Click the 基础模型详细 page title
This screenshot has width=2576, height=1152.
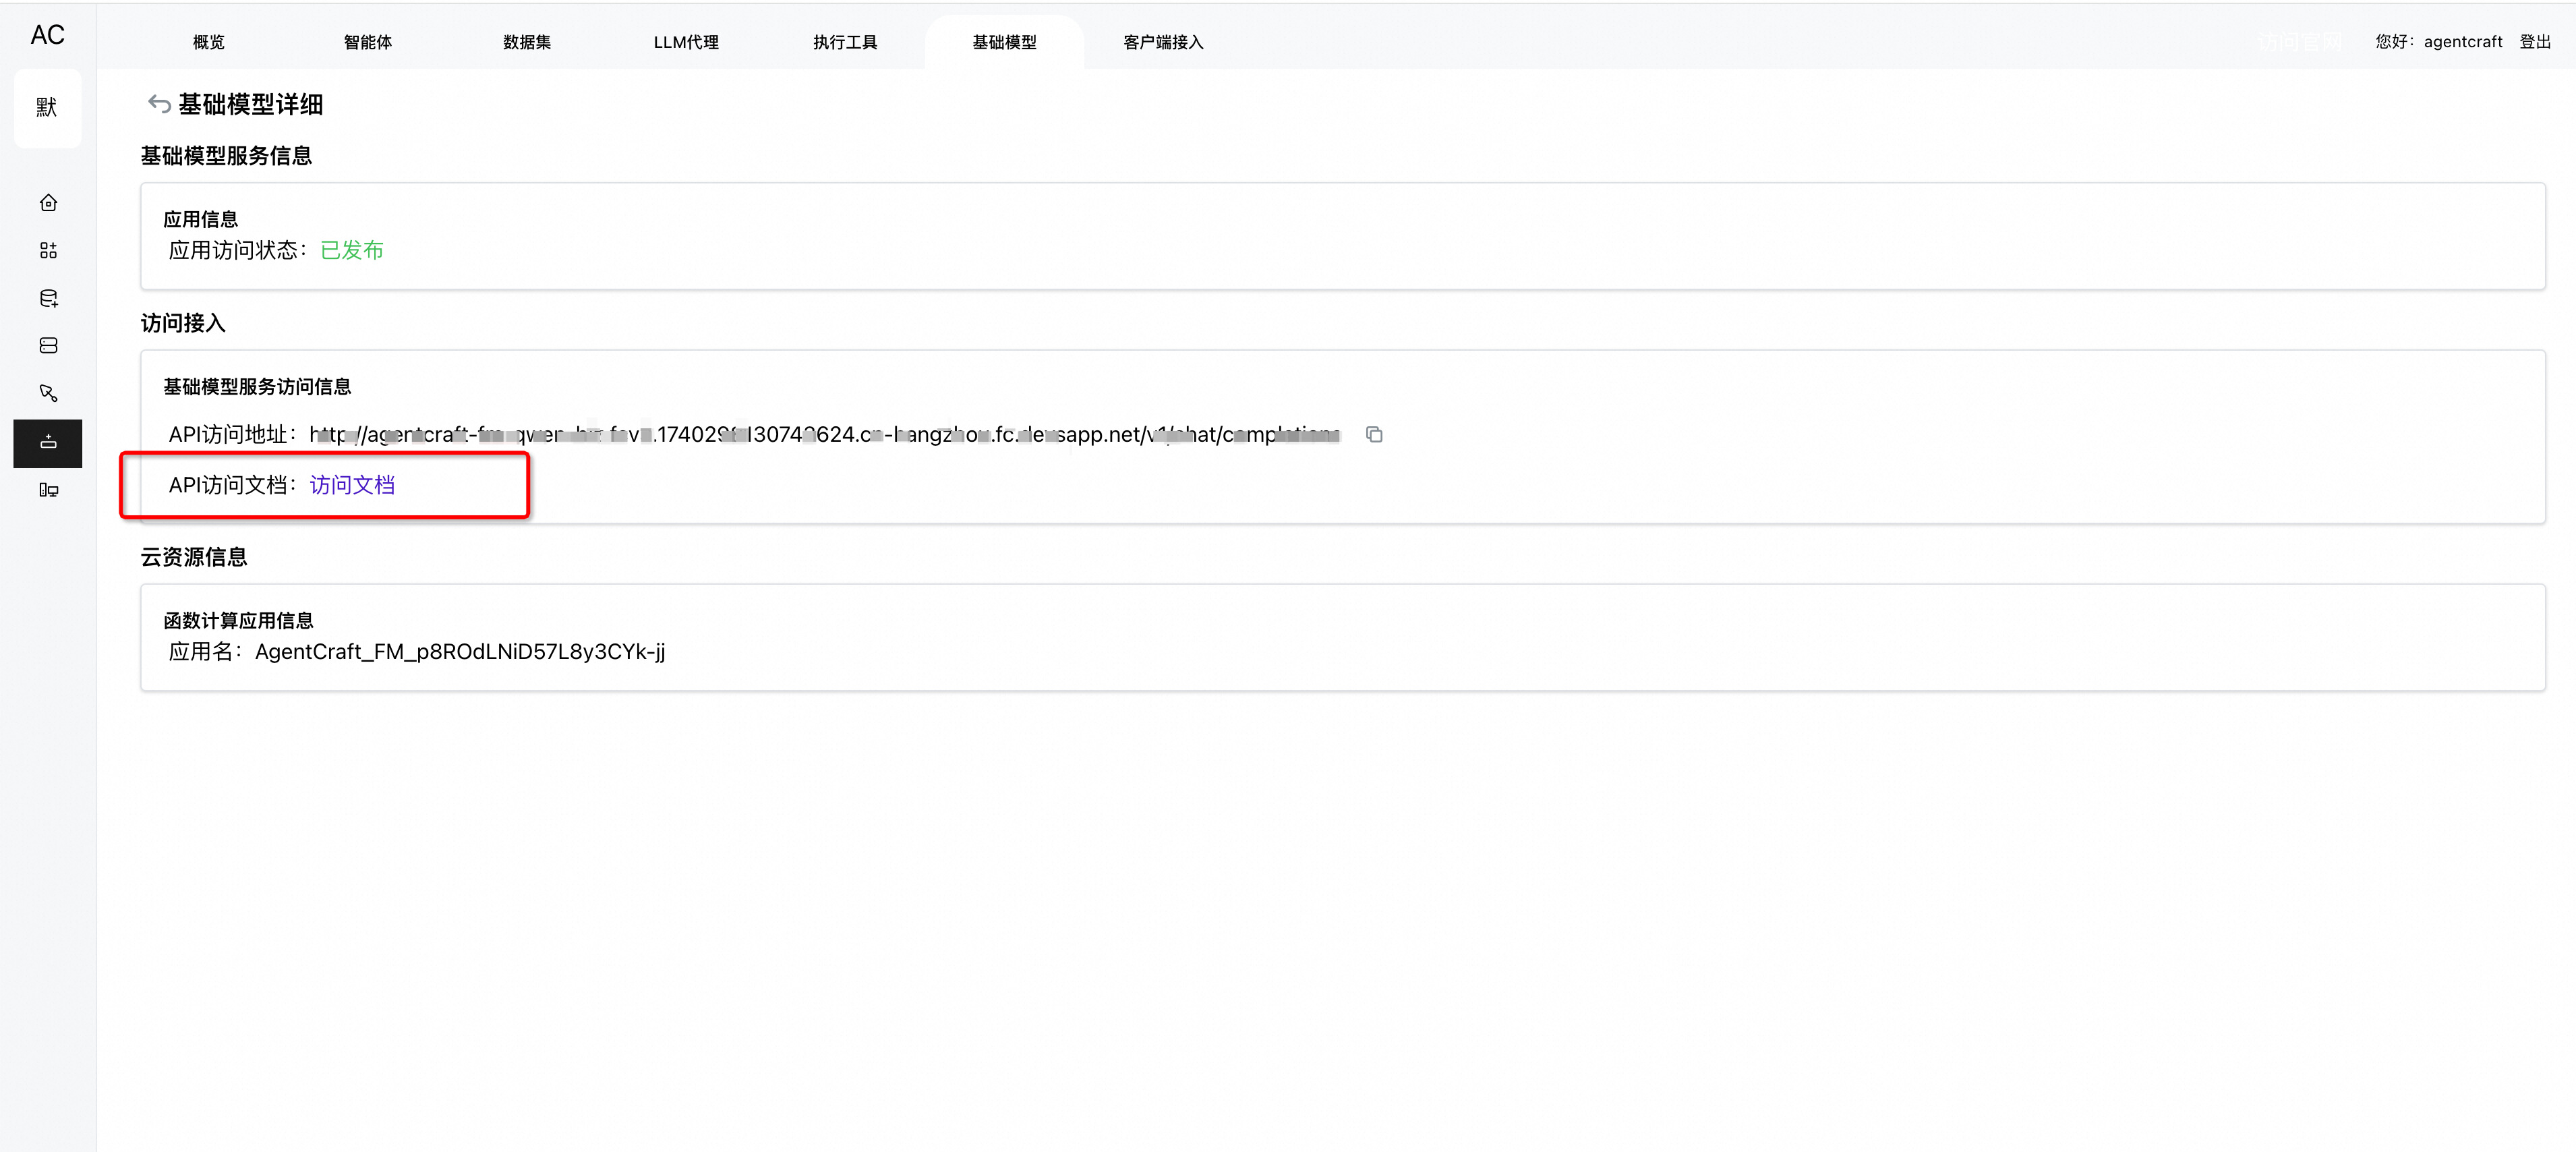click(251, 104)
